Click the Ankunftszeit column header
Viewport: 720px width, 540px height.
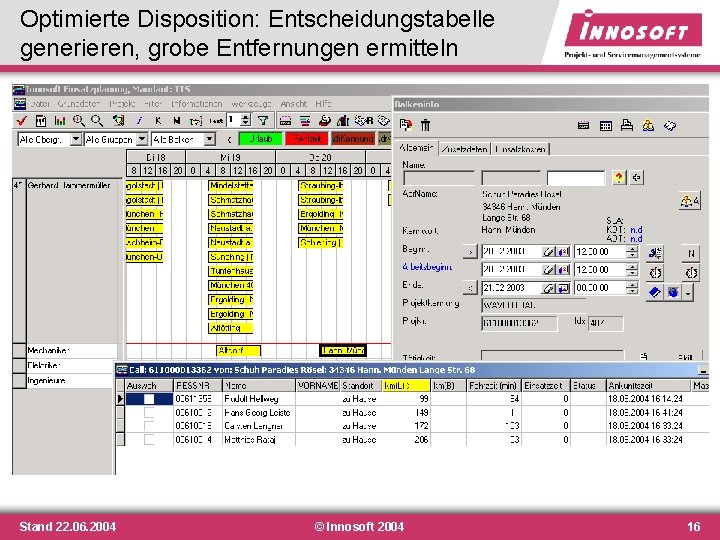coord(648,386)
